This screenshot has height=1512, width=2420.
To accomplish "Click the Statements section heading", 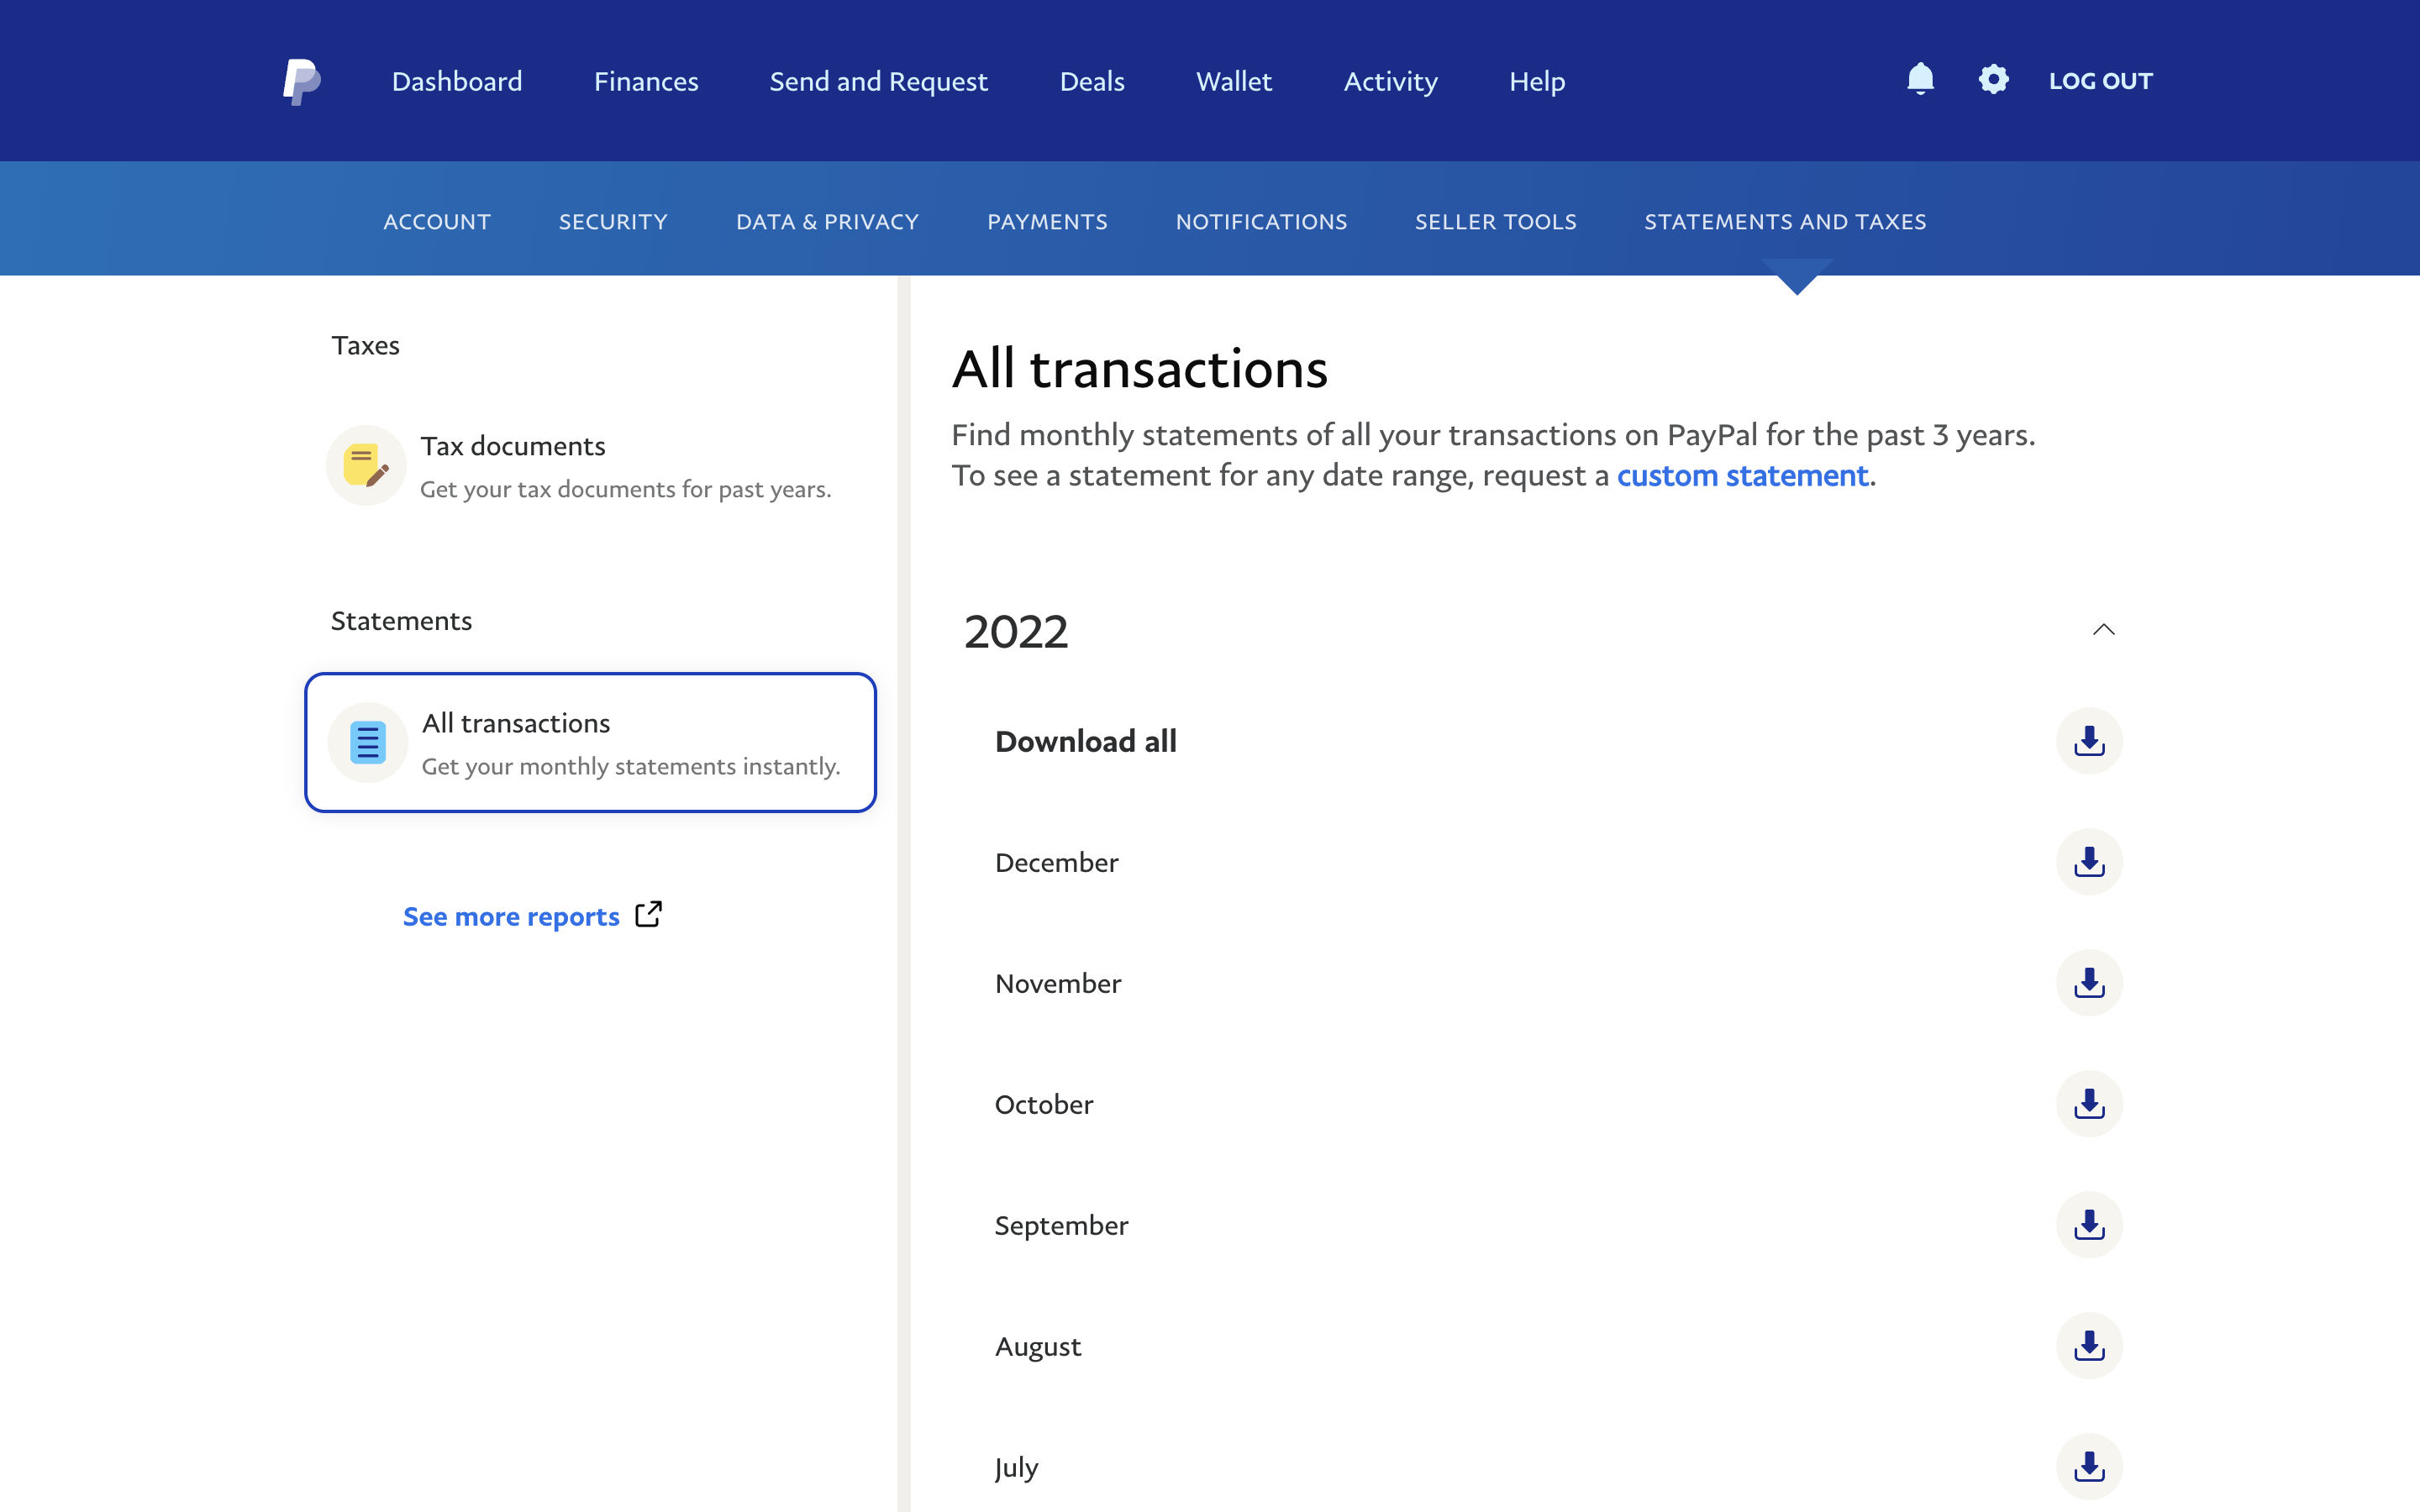I will tap(401, 620).
